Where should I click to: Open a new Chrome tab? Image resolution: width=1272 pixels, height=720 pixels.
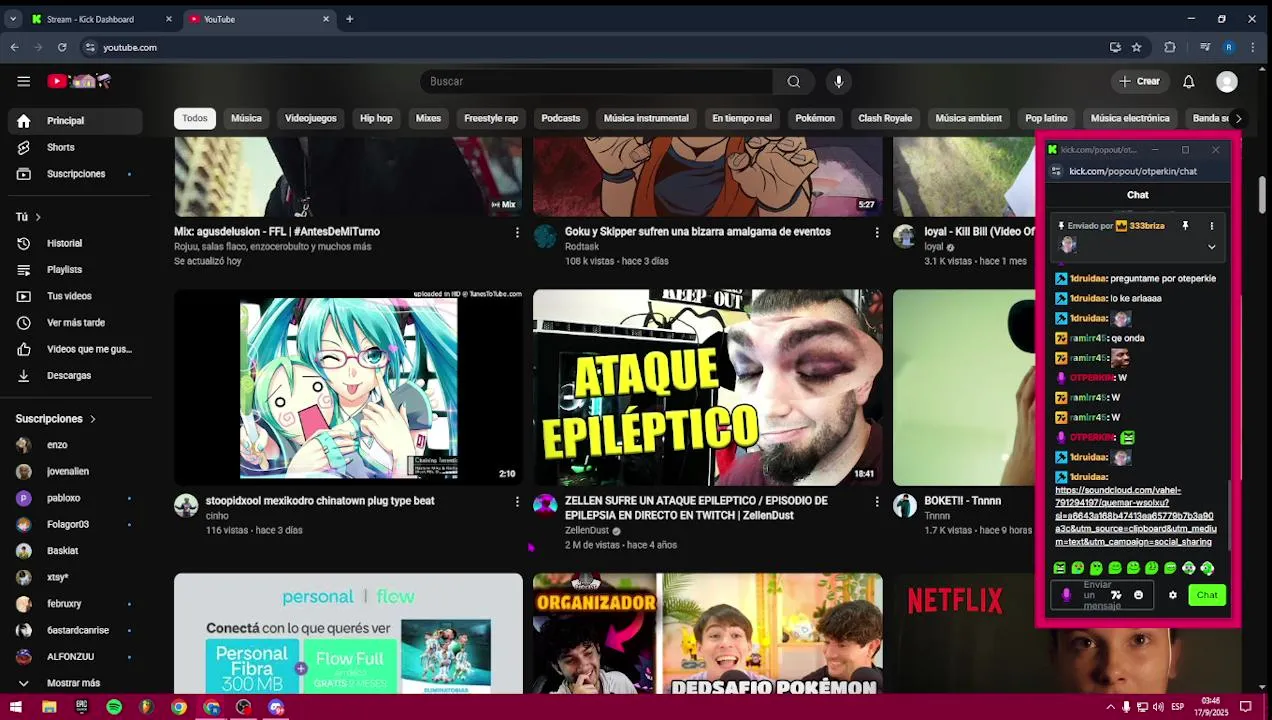(349, 19)
